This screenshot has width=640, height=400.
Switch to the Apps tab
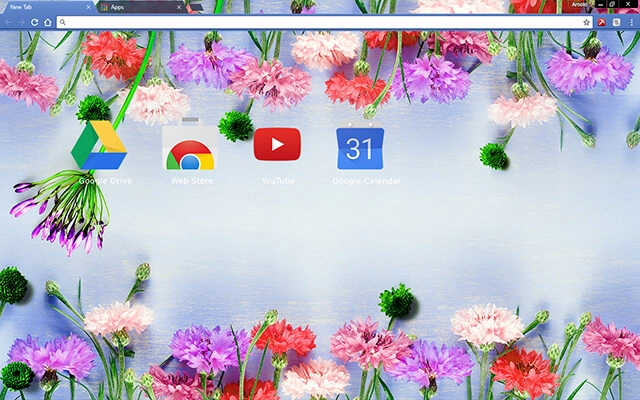click(141, 7)
